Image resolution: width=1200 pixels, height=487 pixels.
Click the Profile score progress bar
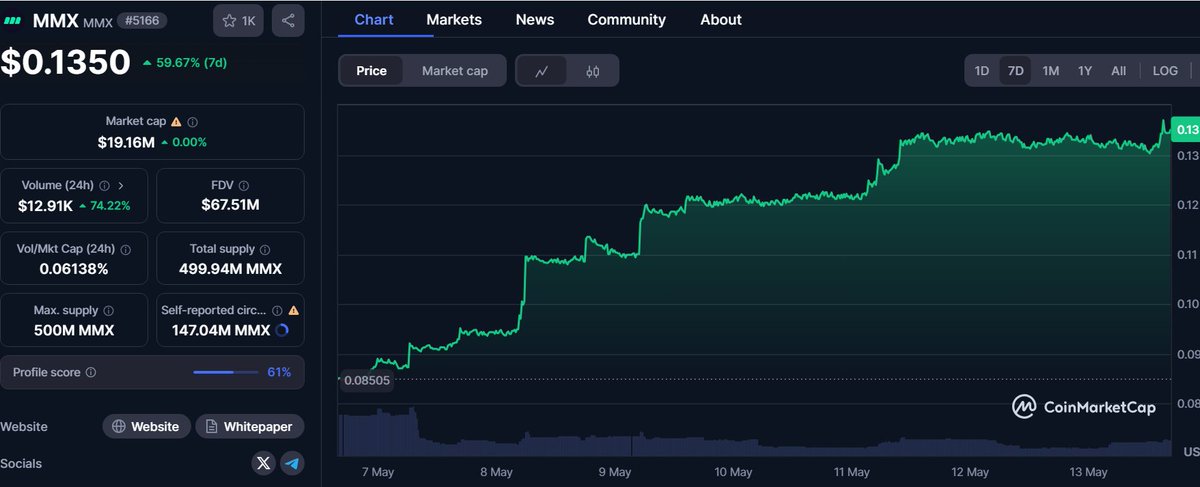point(225,372)
